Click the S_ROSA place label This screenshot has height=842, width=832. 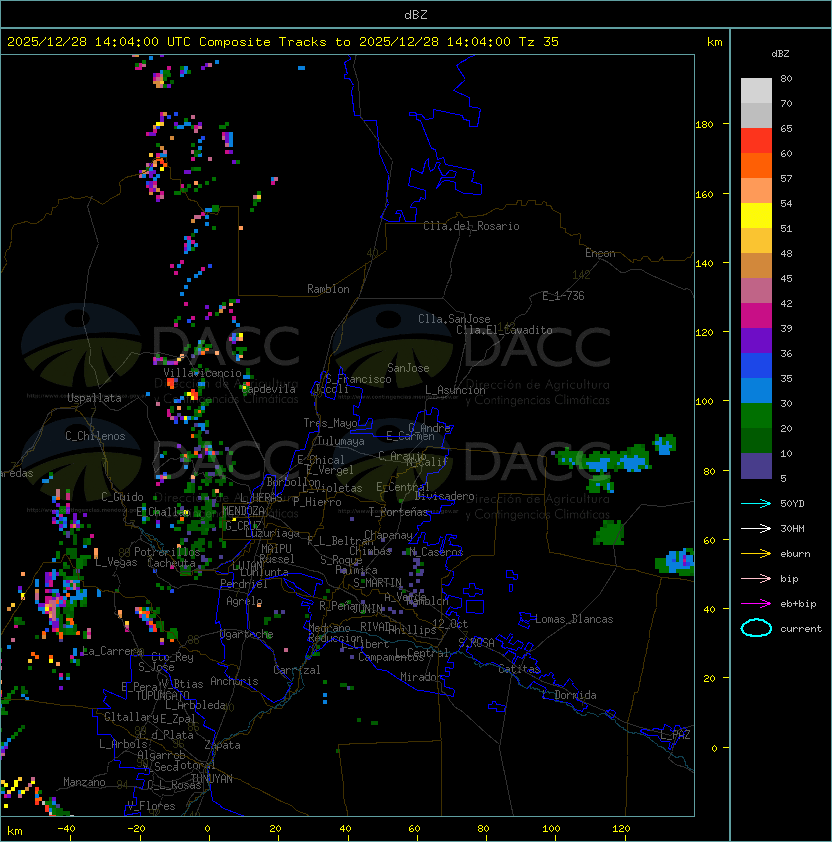476,642
